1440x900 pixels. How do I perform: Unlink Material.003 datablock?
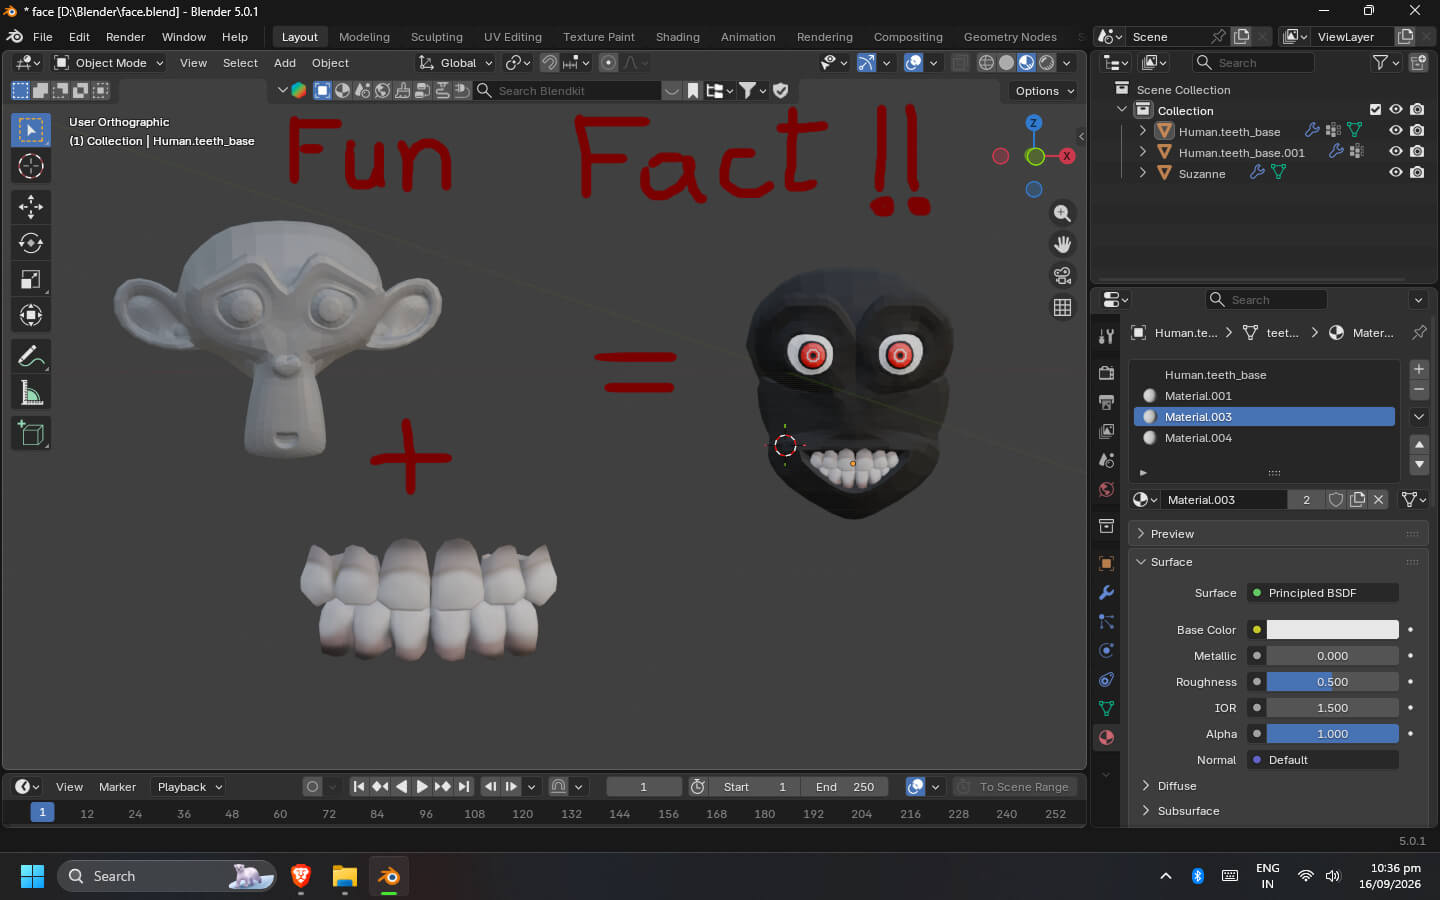(x=1378, y=500)
